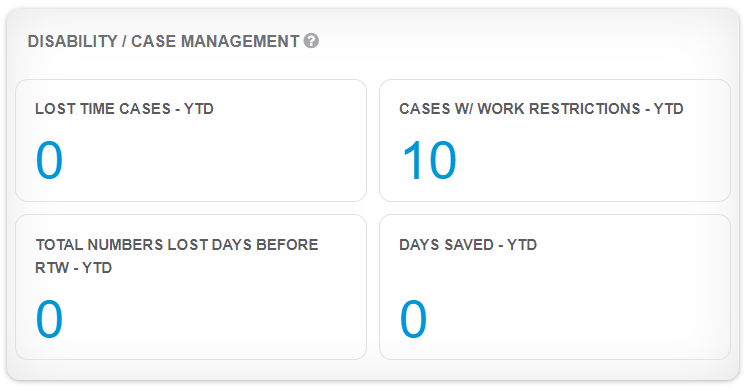Click the digit 1 in the 10 value
The height and width of the screenshot is (391, 747).
413,160
